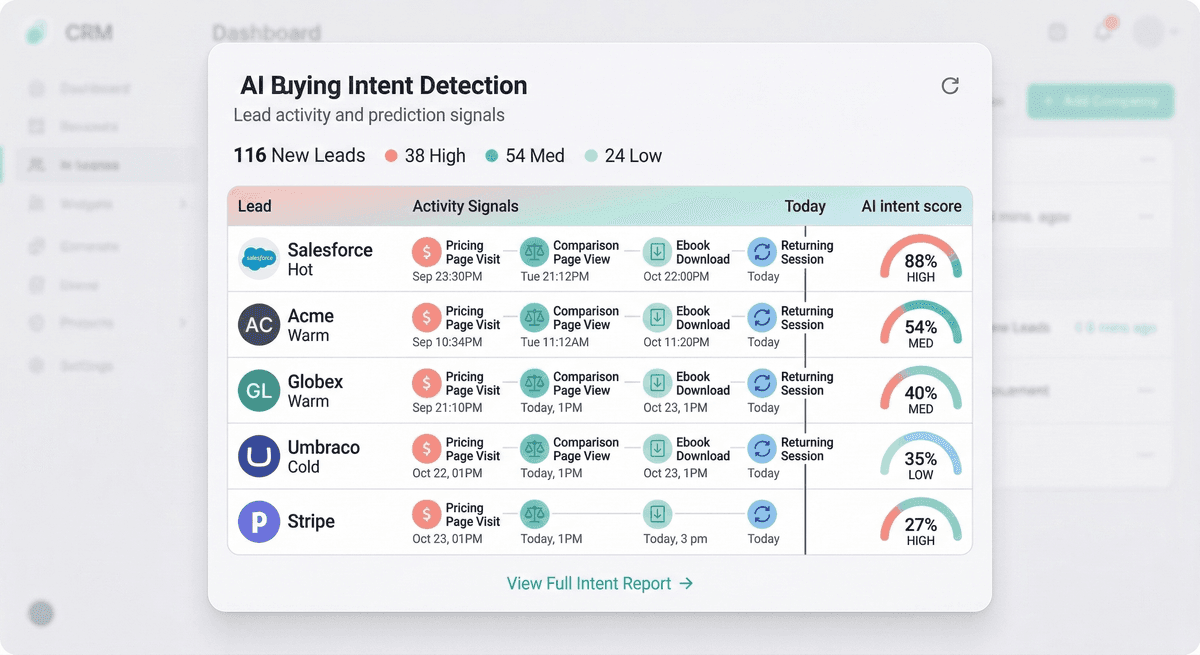The height and width of the screenshot is (655, 1200).
Task: Click the Comparison Page View scales icon on Acme row
Action: click(x=534, y=317)
